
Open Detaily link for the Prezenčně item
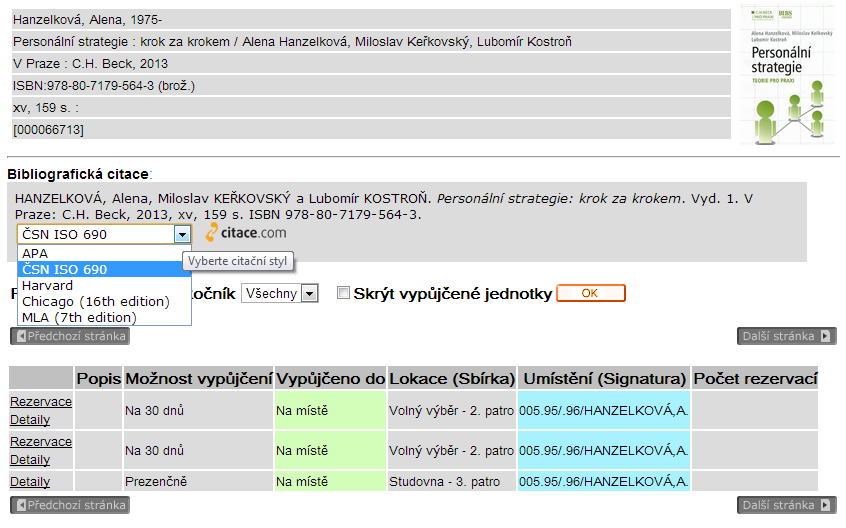click(30, 482)
